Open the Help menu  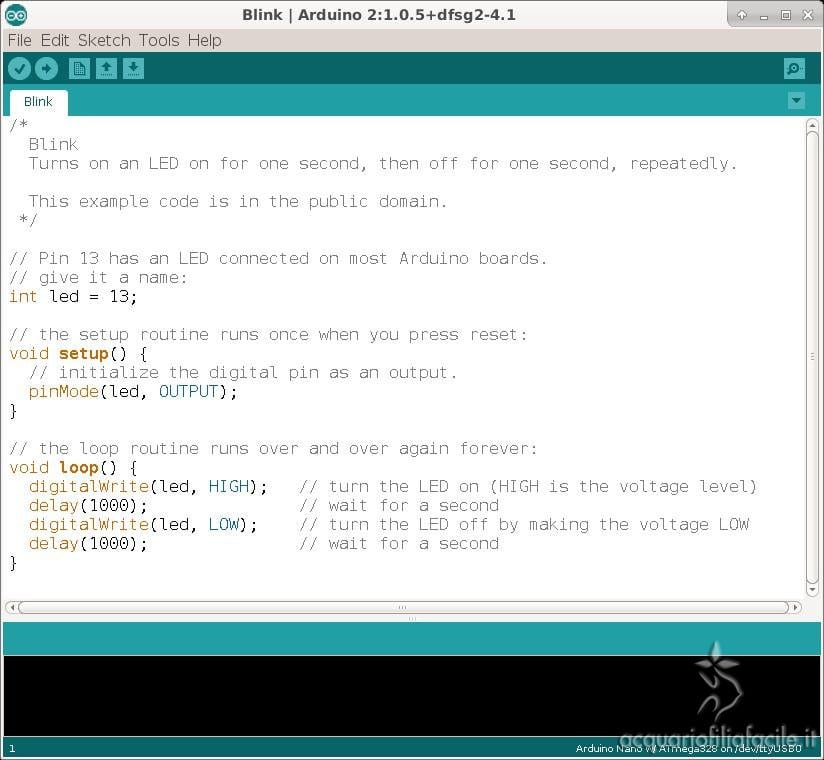point(204,40)
